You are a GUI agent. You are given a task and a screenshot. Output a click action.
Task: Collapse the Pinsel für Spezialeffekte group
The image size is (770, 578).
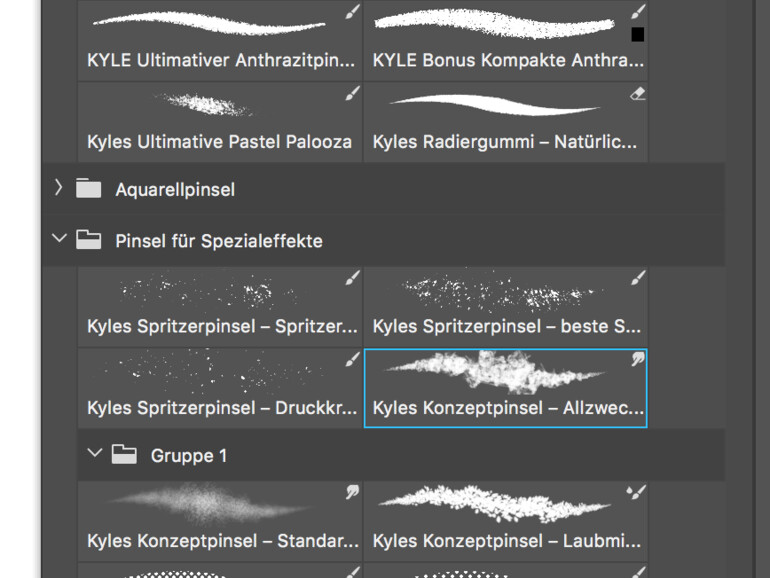coord(59,239)
